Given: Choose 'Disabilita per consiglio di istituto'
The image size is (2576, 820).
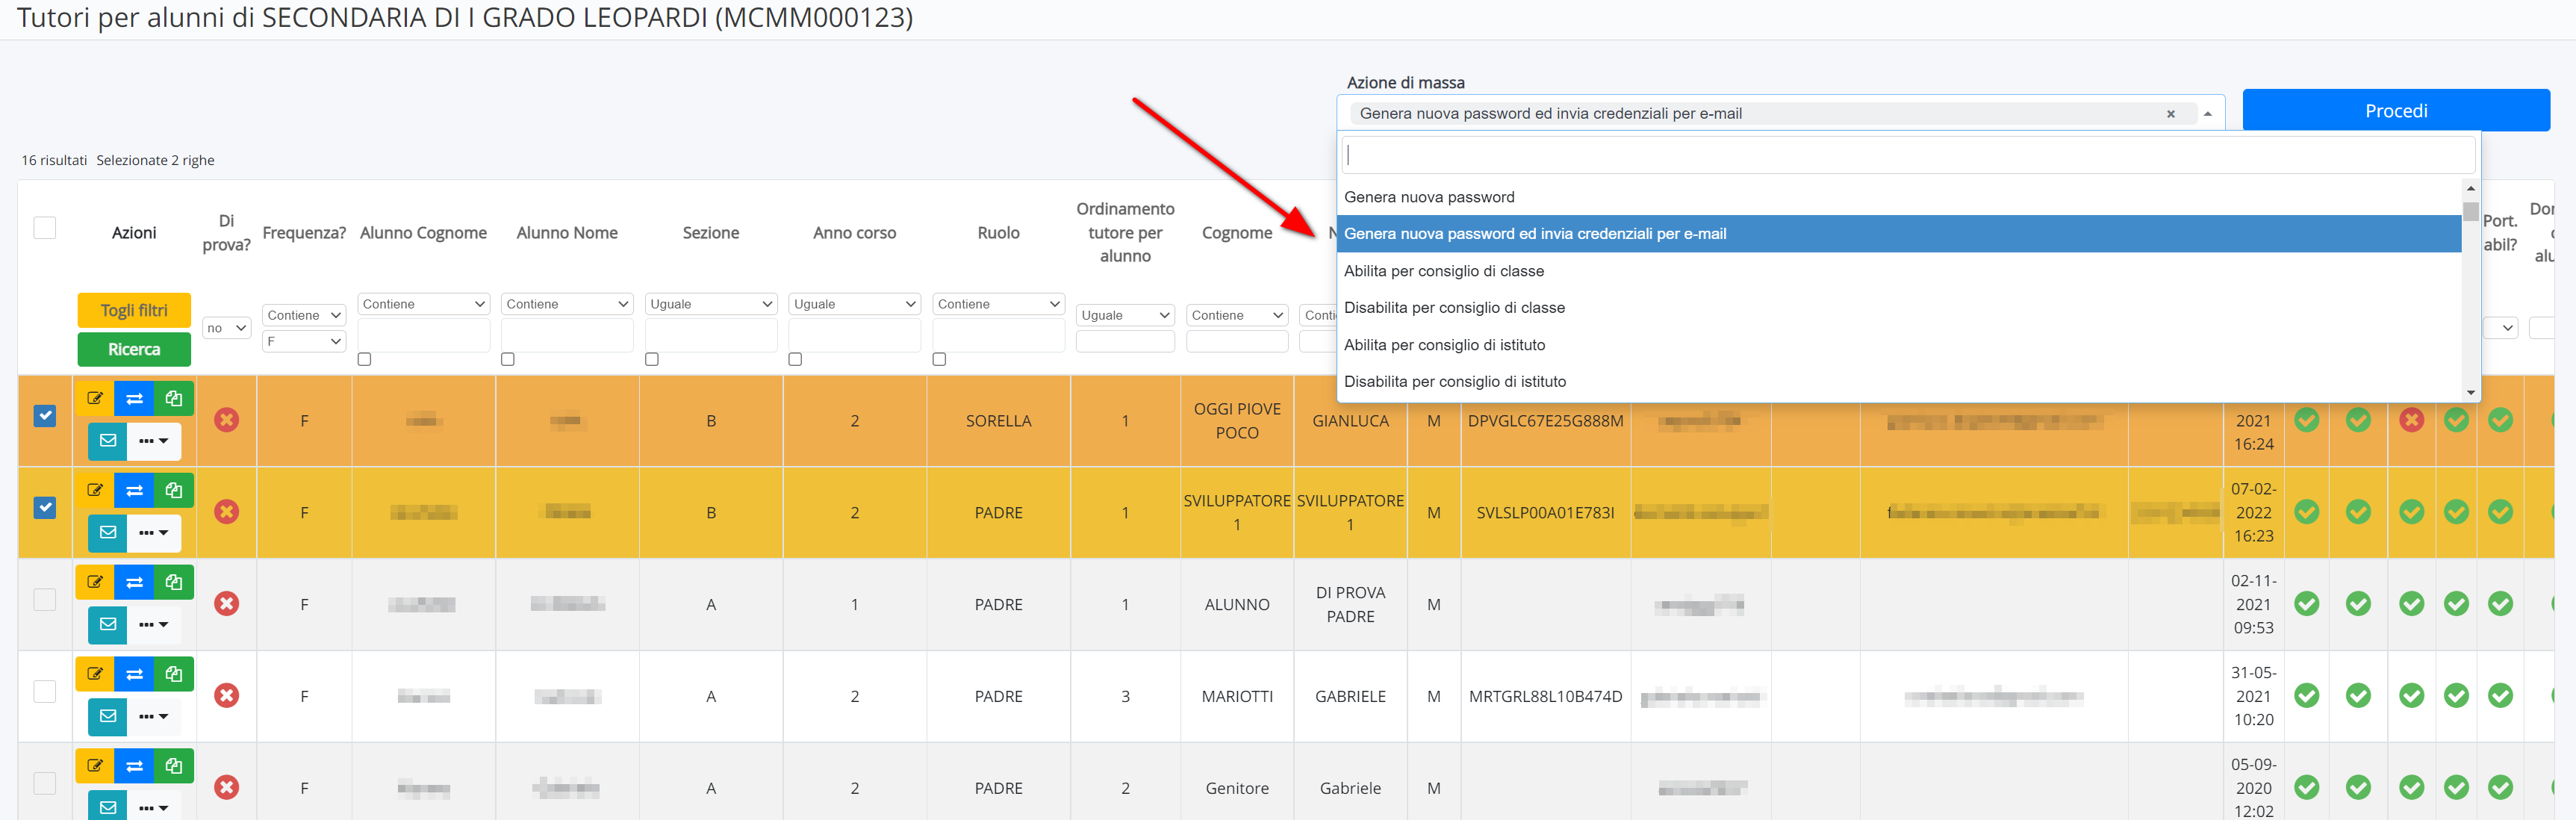Looking at the screenshot, I should 1898,382.
